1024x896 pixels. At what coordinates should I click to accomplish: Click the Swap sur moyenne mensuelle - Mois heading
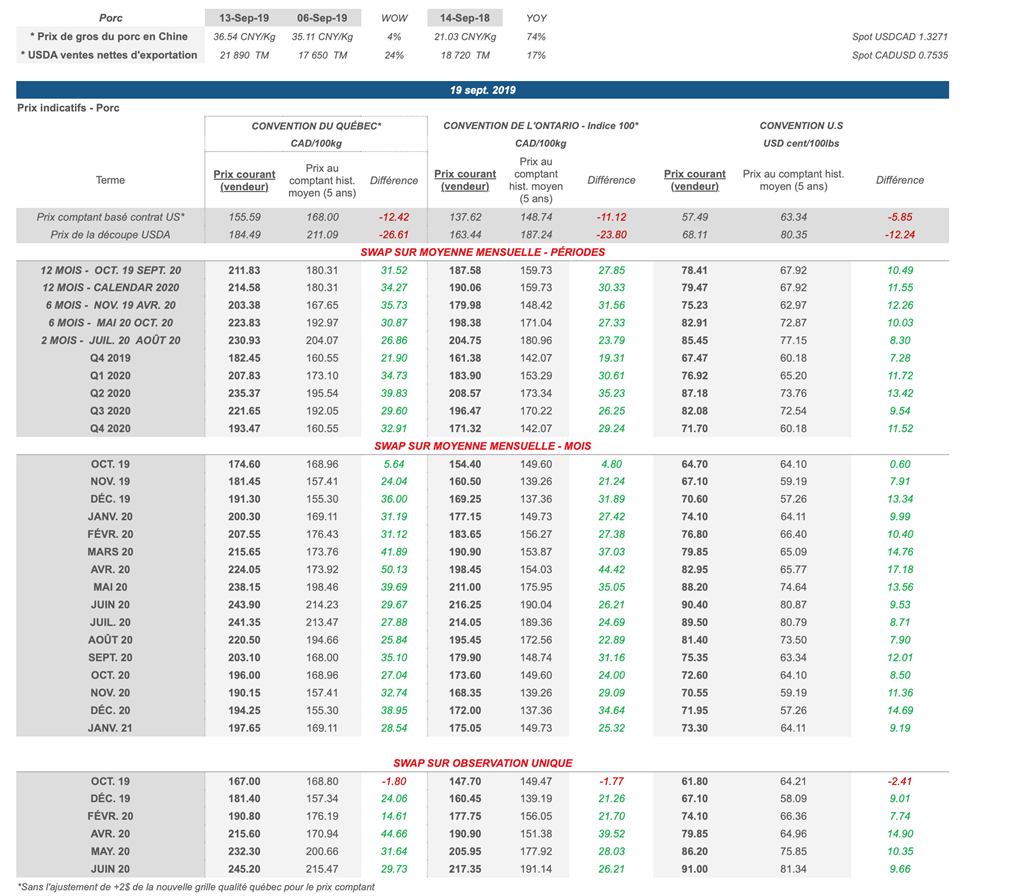point(482,445)
